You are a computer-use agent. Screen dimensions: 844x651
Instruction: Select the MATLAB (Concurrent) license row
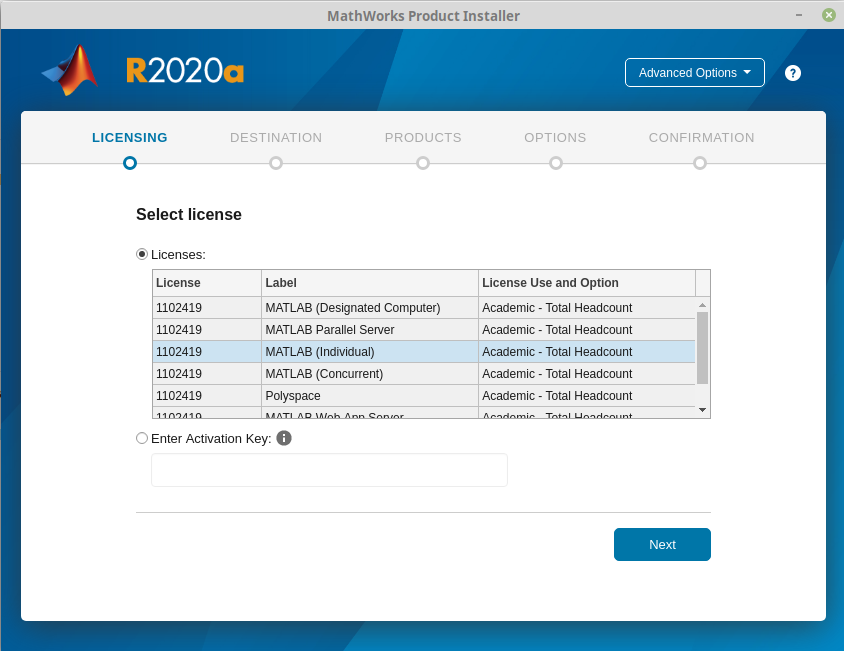pyautogui.click(x=424, y=374)
